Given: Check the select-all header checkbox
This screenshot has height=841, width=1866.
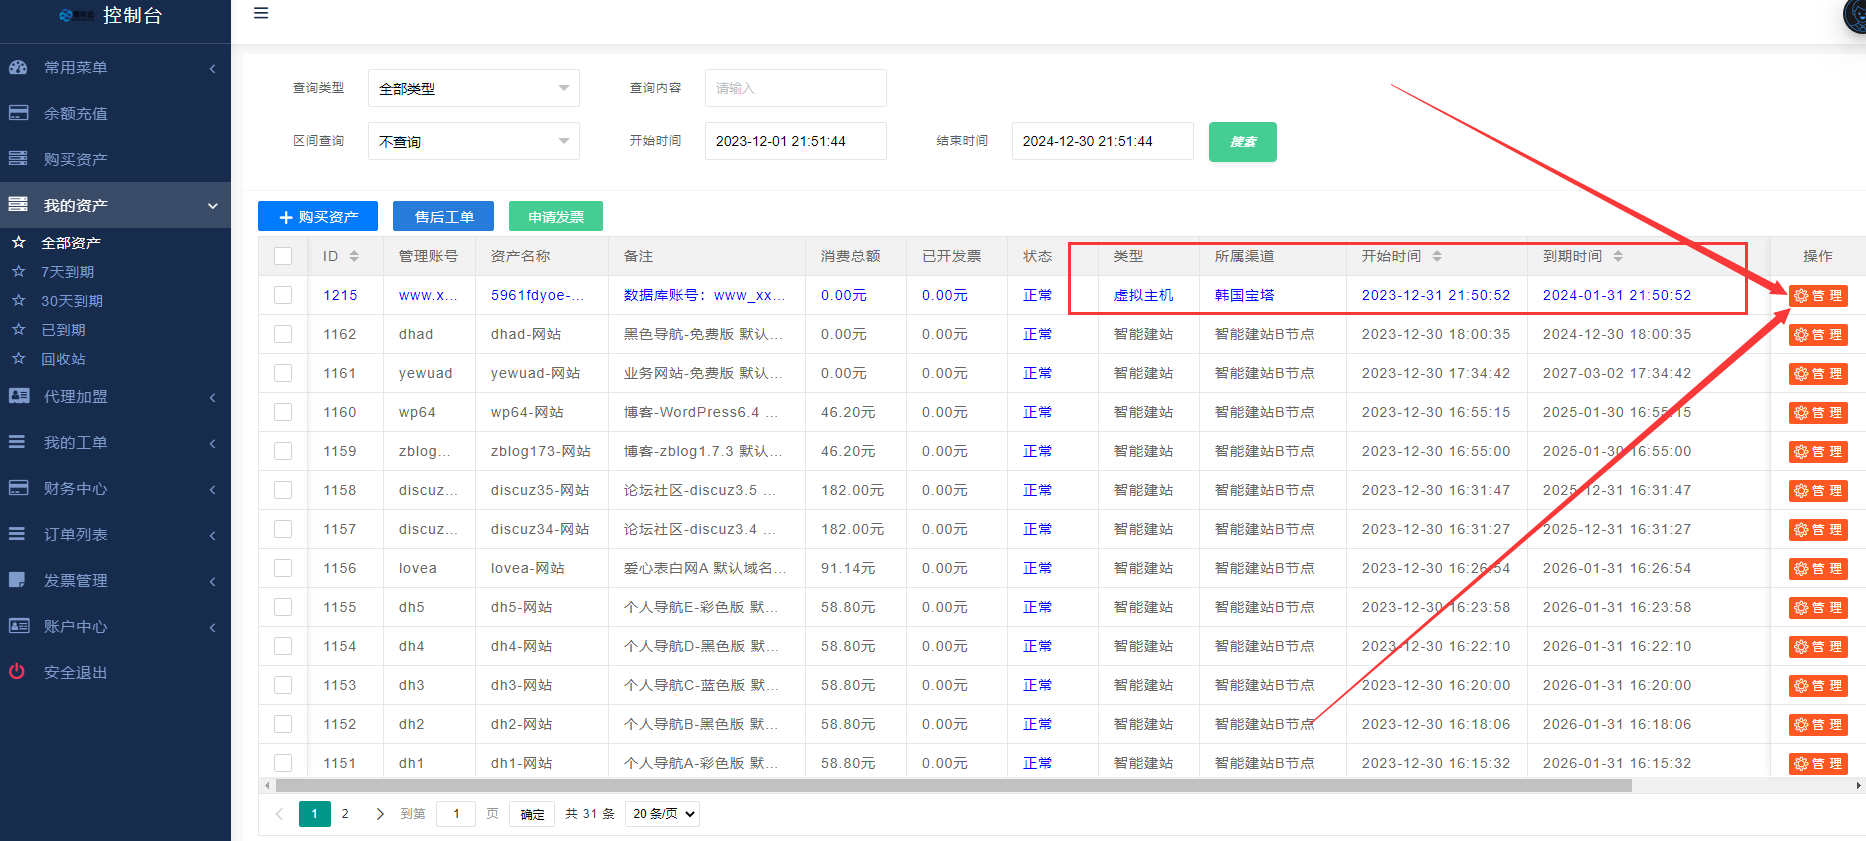Looking at the screenshot, I should [x=283, y=257].
